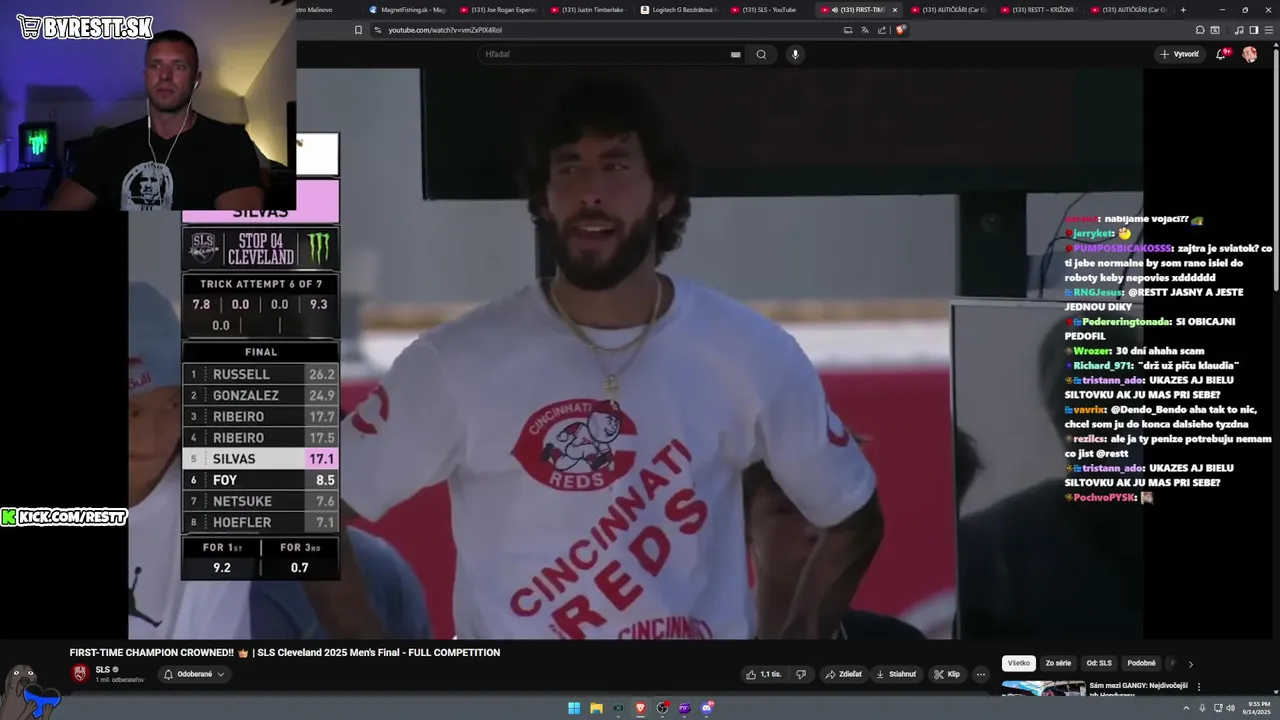Viewport: 1280px width, 720px height.
Task: Click the Zdieľať share button
Action: (x=843, y=674)
